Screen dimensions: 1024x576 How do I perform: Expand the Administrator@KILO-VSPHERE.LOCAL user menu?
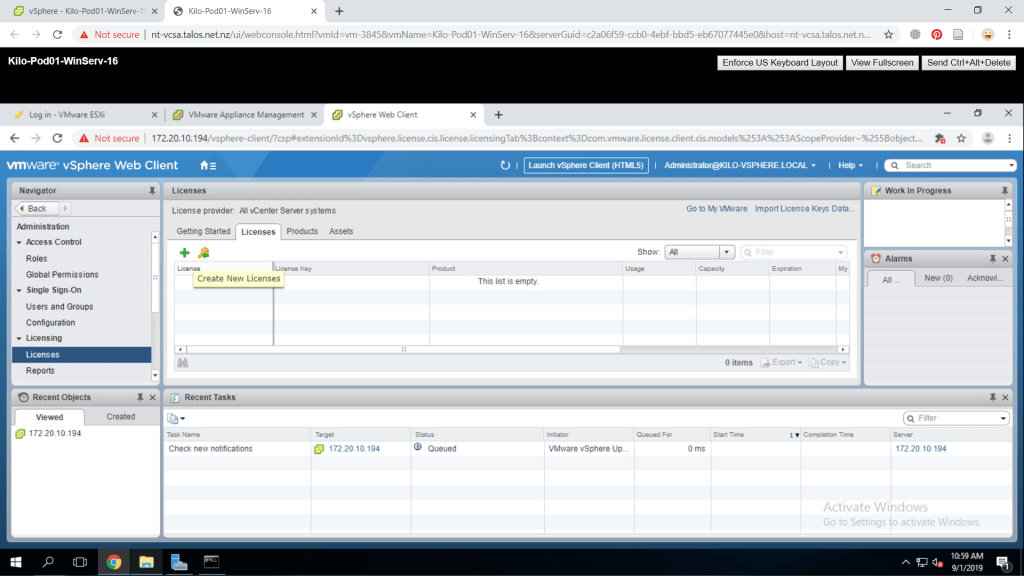point(739,165)
